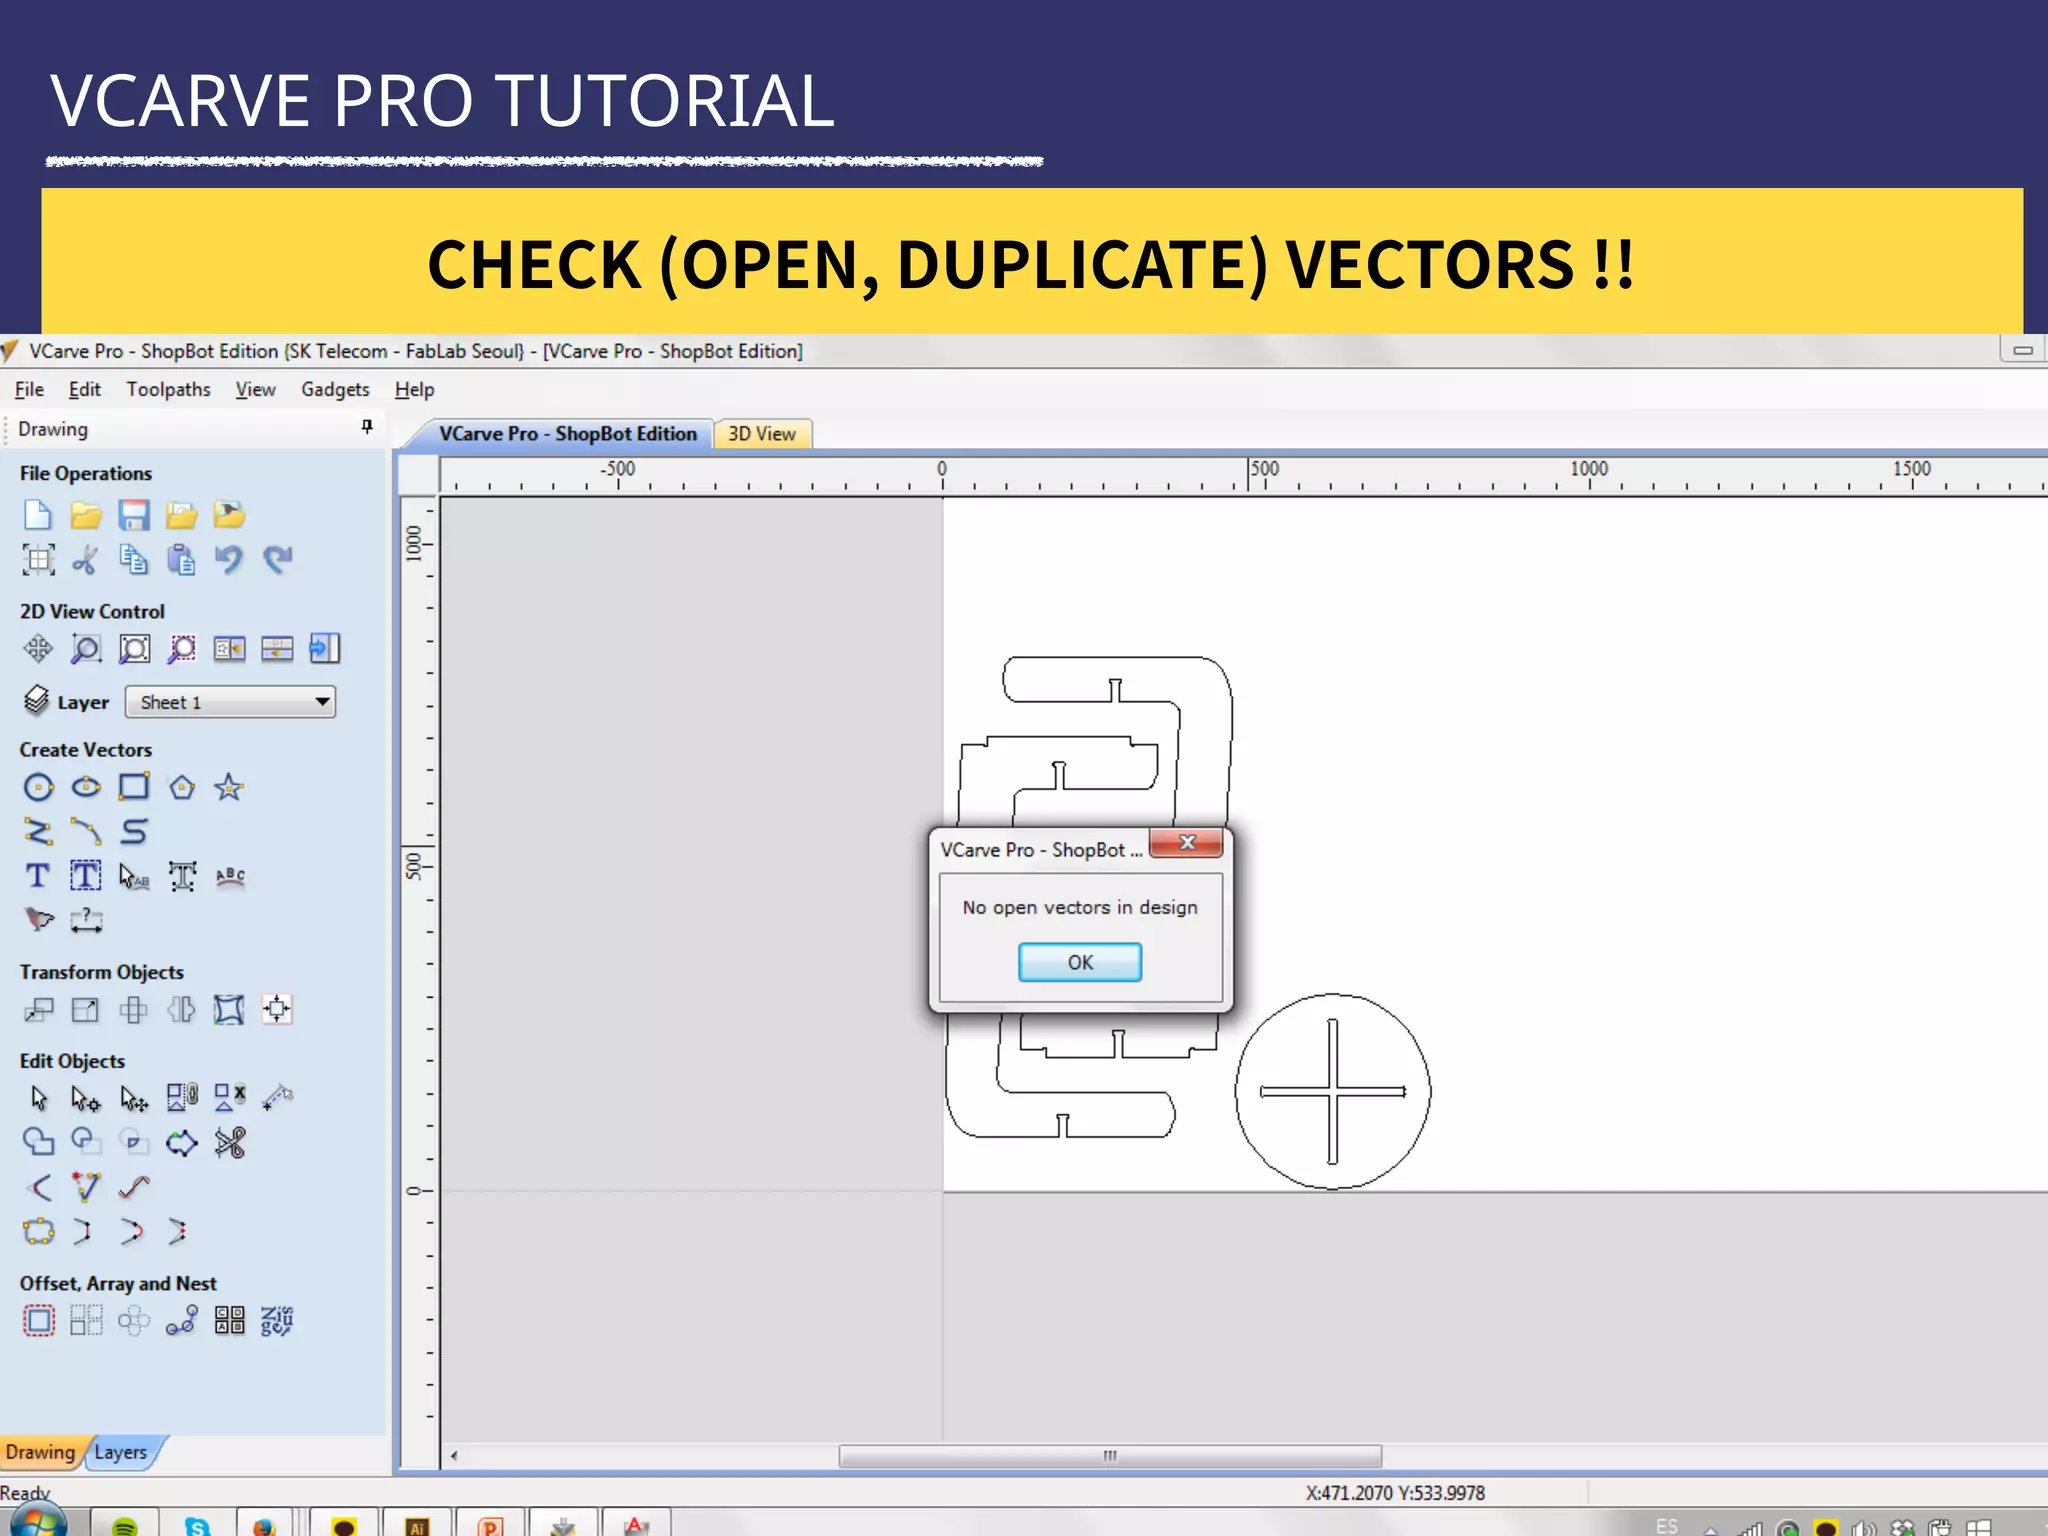Click the layers stack icon beside Layer
Screen dimensions: 2048x1536
point(36,700)
